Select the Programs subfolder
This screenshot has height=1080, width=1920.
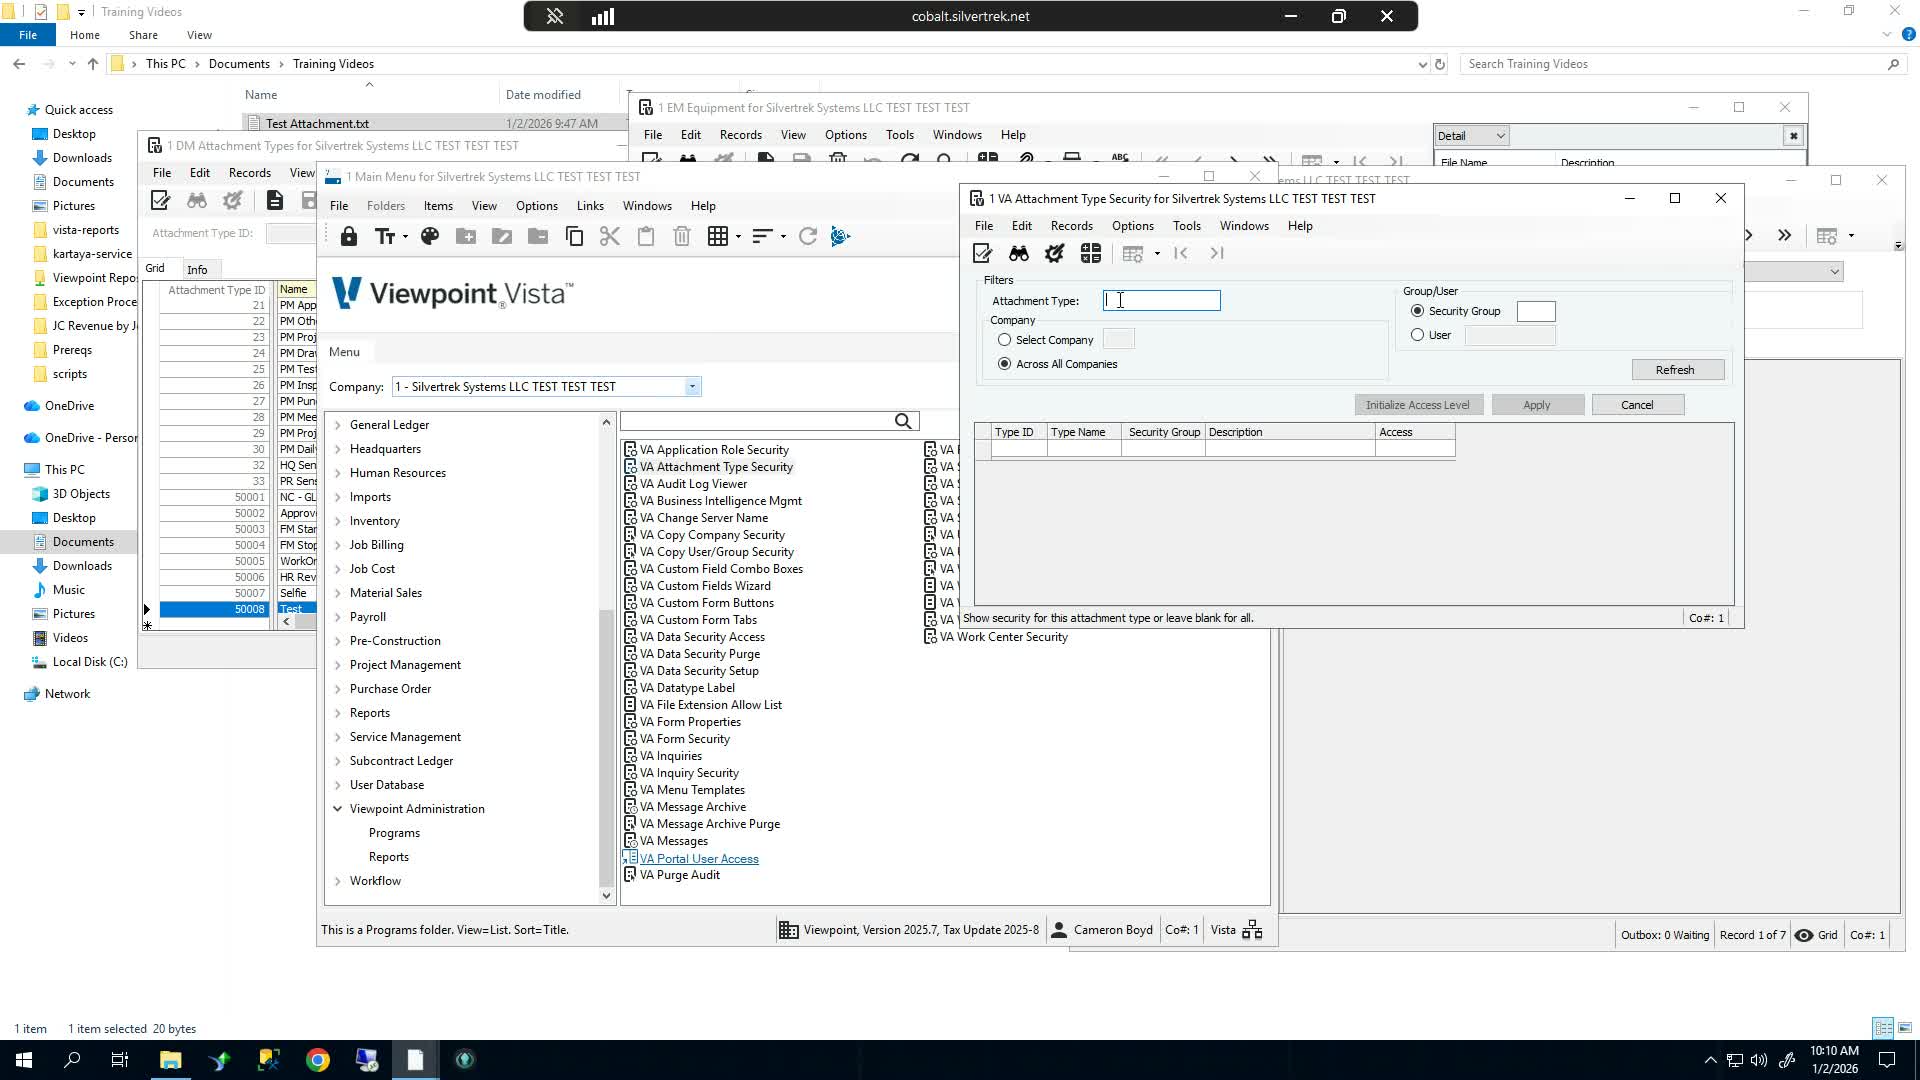[x=394, y=833]
